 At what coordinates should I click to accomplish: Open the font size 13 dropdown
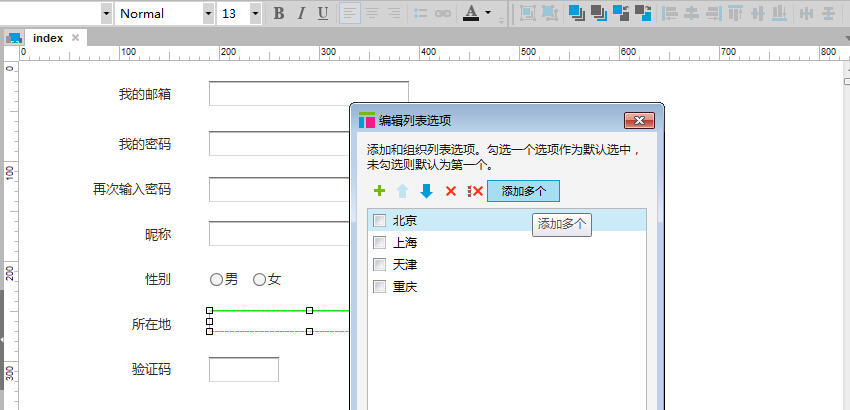255,13
